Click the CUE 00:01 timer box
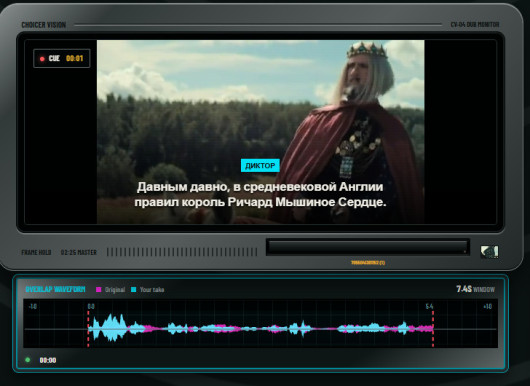 coord(62,58)
